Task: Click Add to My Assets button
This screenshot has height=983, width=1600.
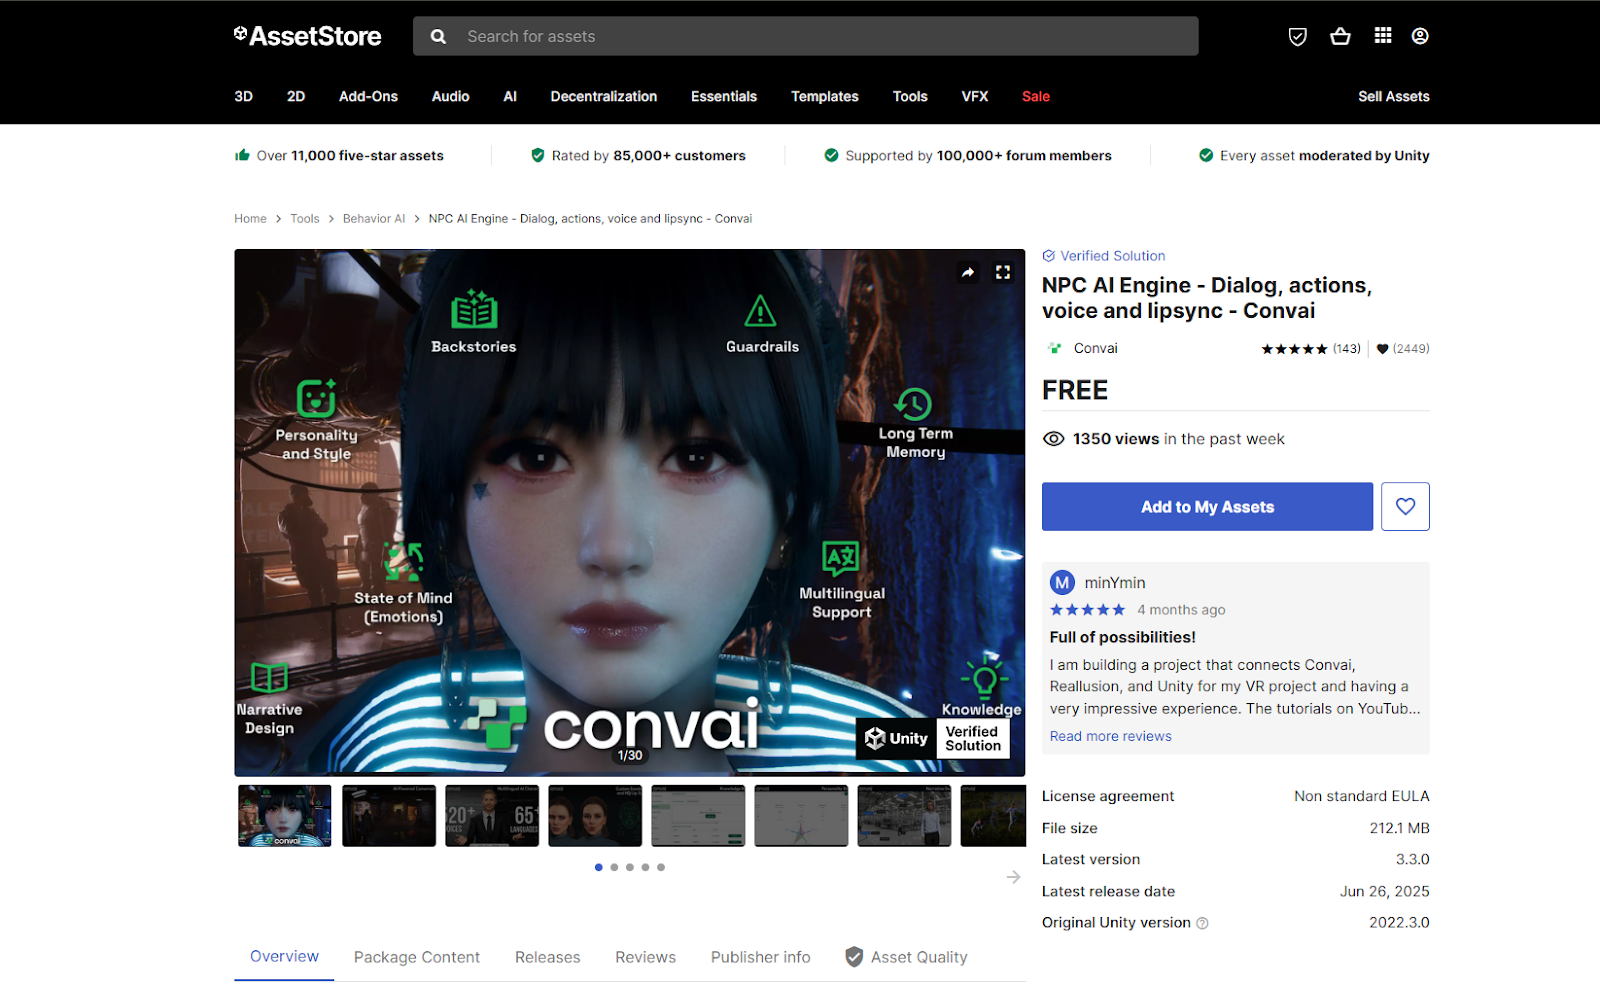Action: click(1207, 507)
